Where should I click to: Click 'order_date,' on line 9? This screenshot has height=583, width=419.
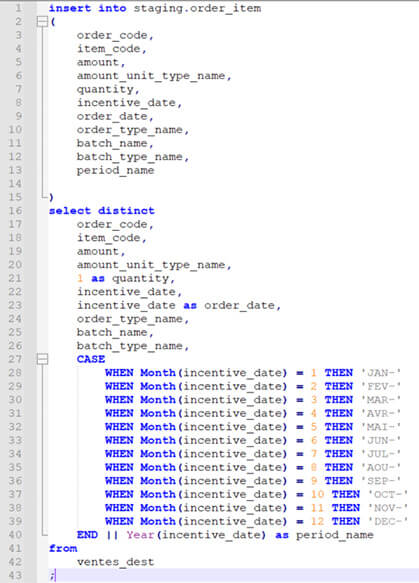pos(115,116)
